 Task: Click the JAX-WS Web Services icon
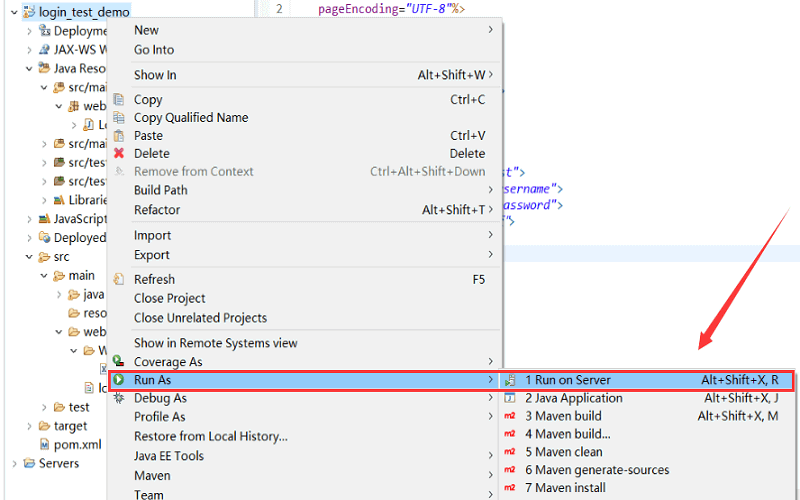(44, 49)
